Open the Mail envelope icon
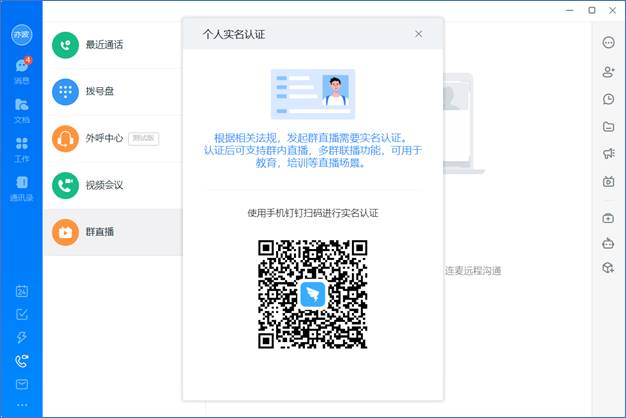Viewport: 626px width, 418px height. click(22, 384)
